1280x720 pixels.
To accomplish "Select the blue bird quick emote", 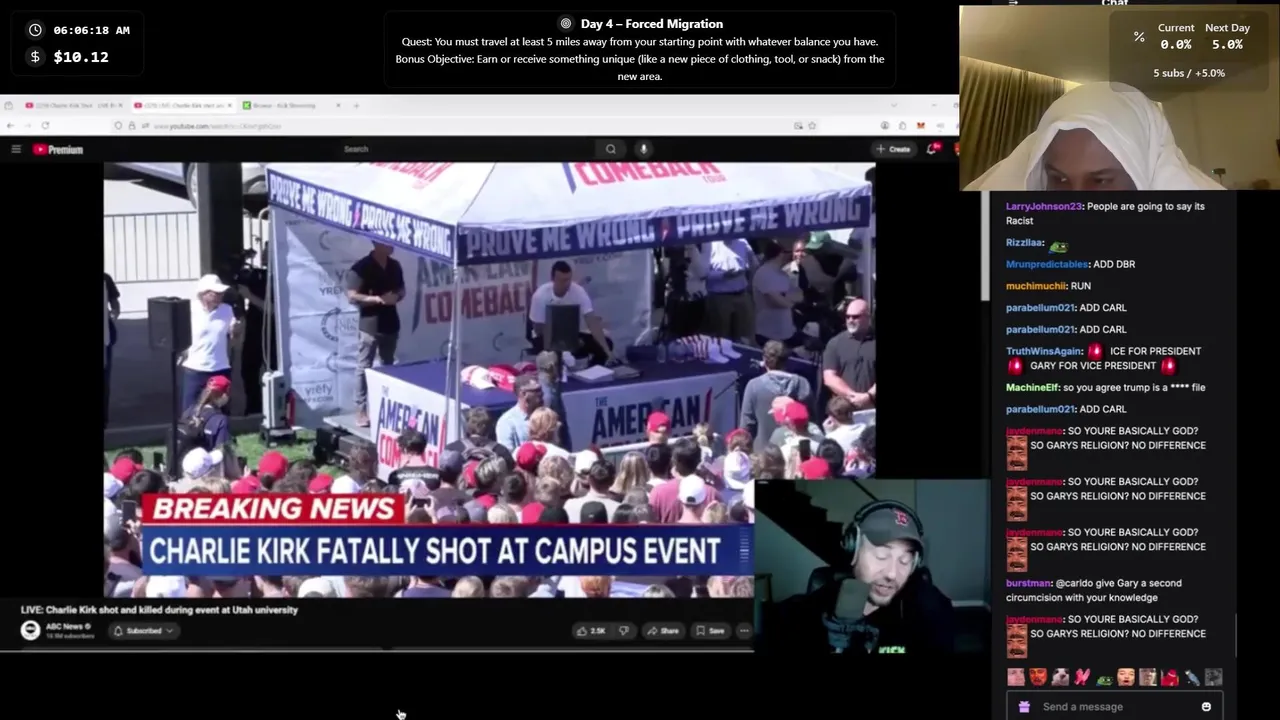I will click(x=1192, y=678).
